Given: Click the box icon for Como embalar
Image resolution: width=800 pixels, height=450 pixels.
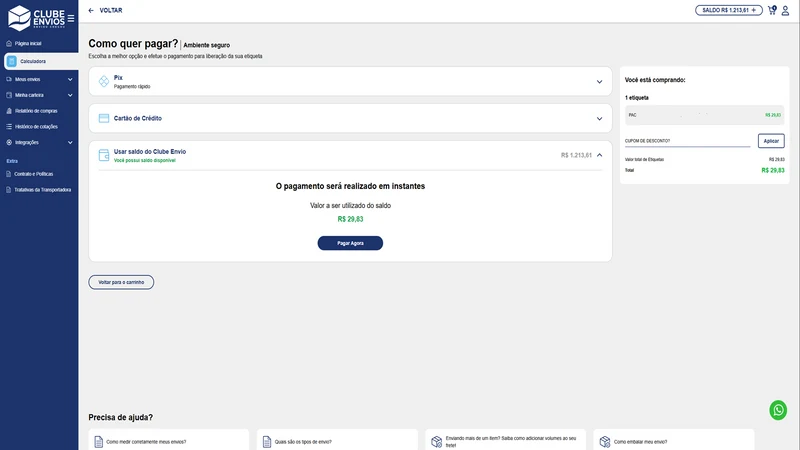Looking at the screenshot, I should click(605, 442).
